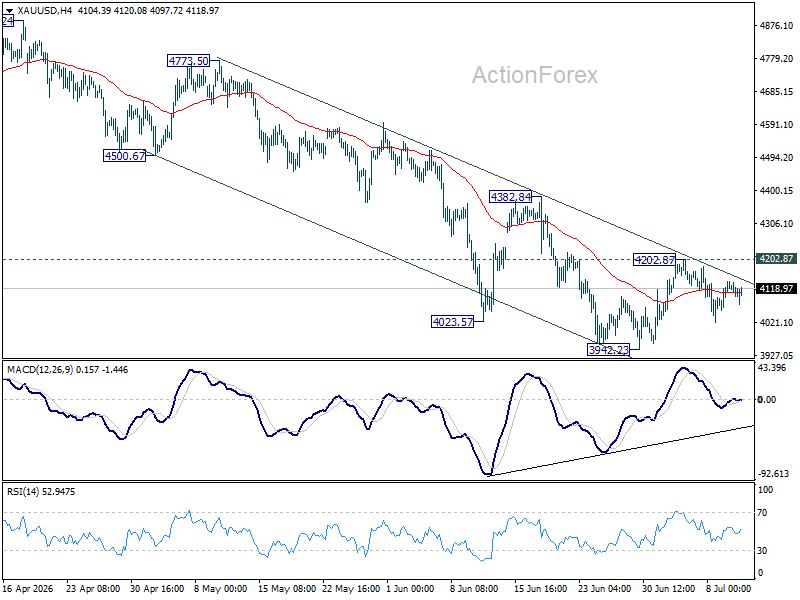Select the 3927.05 price axis value
The height and width of the screenshot is (600, 800).
pyautogui.click(x=777, y=356)
